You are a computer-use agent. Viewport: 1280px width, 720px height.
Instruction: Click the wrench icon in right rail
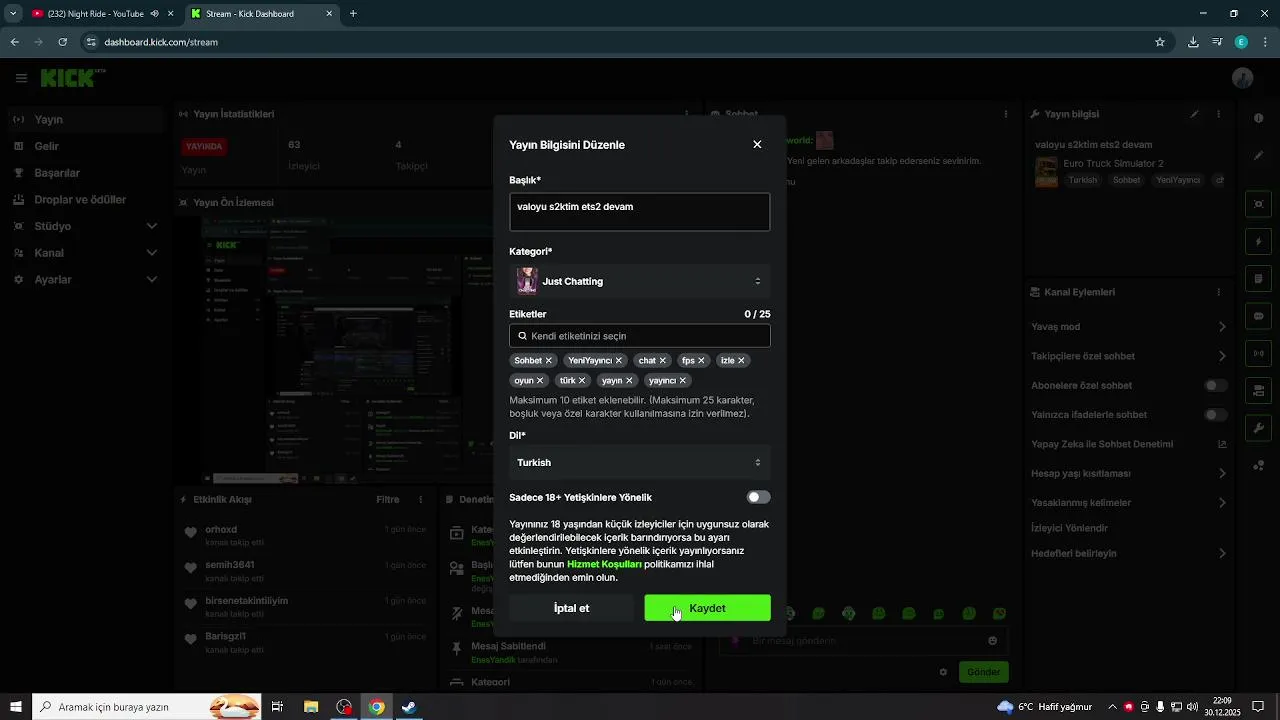coord(1259,428)
